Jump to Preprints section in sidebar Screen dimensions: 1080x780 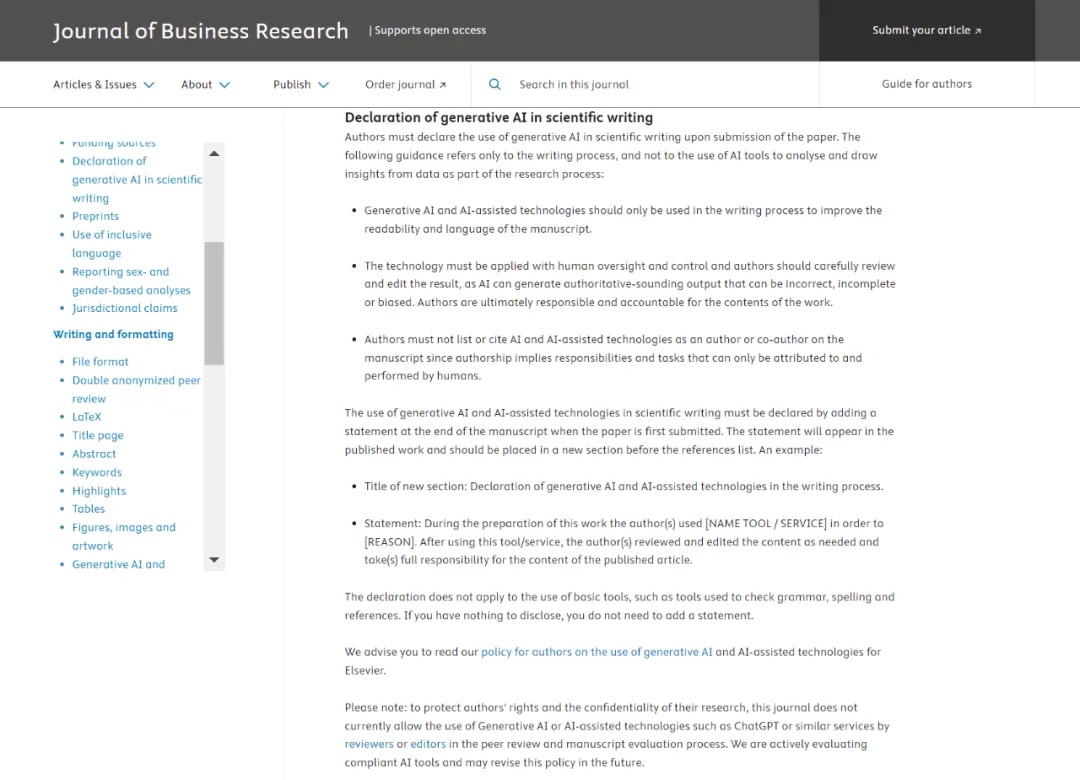(95, 216)
